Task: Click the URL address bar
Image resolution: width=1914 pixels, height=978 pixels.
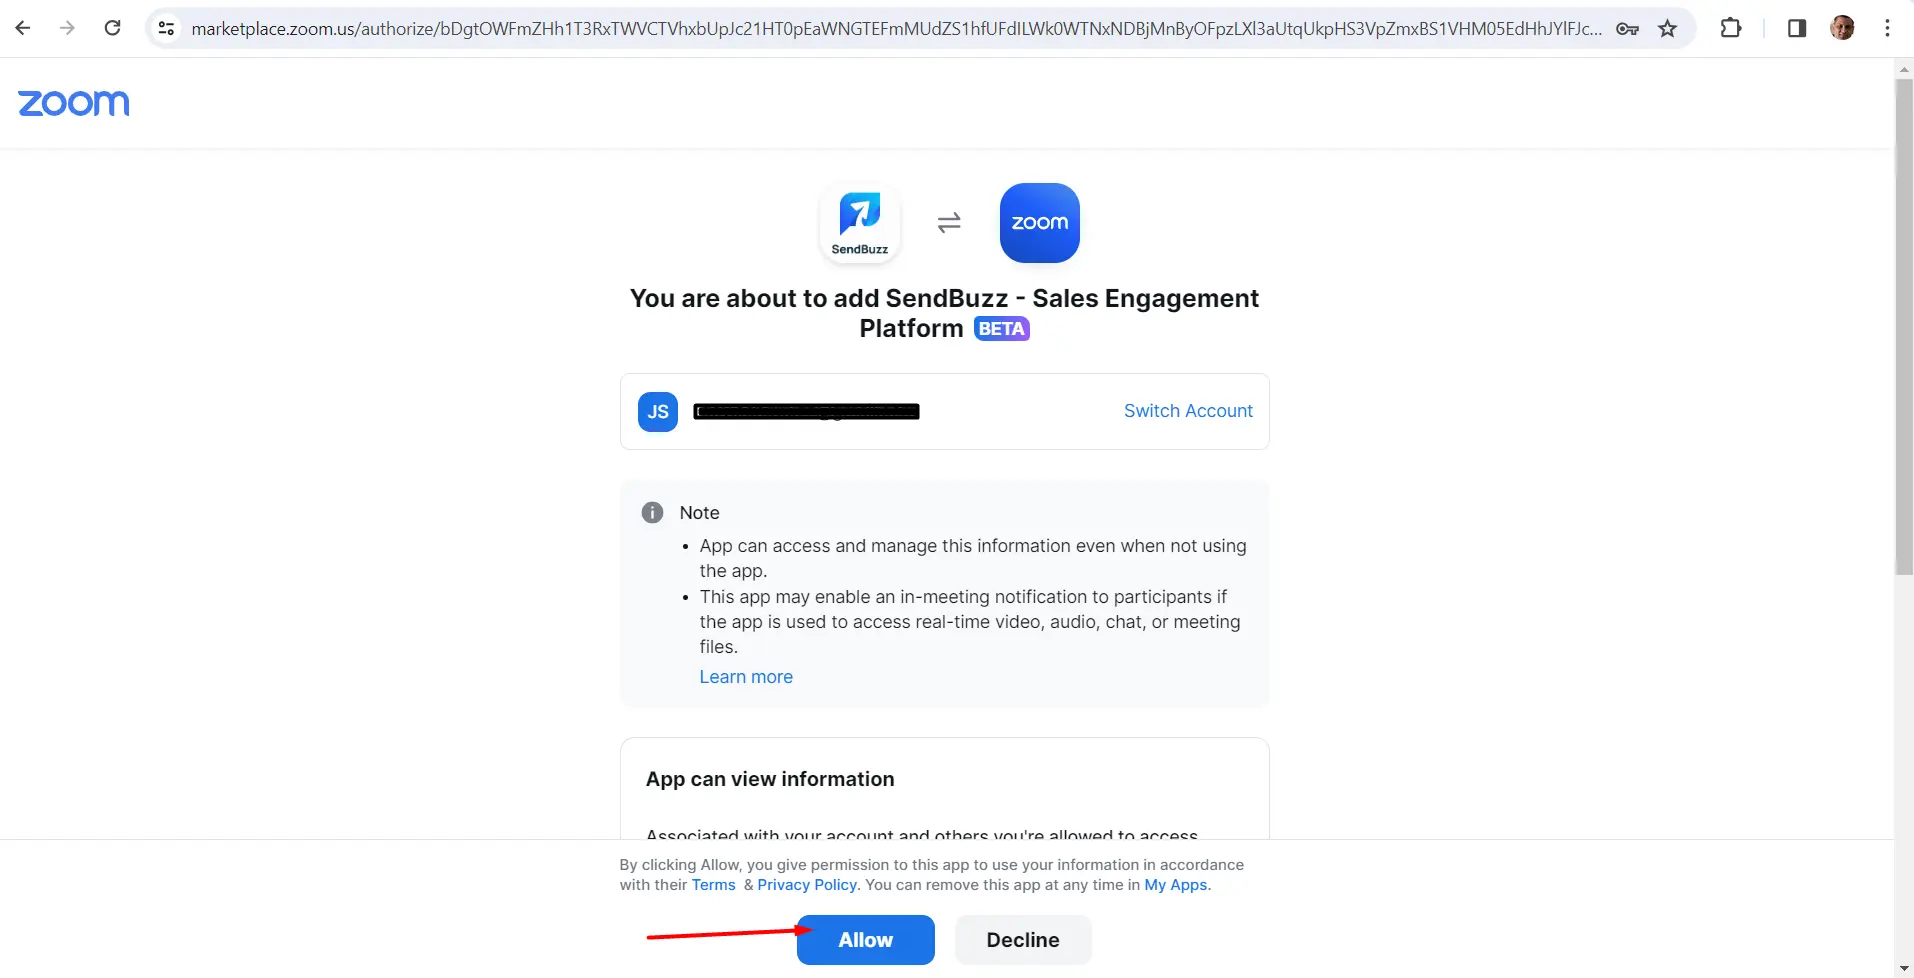Action: (x=895, y=29)
